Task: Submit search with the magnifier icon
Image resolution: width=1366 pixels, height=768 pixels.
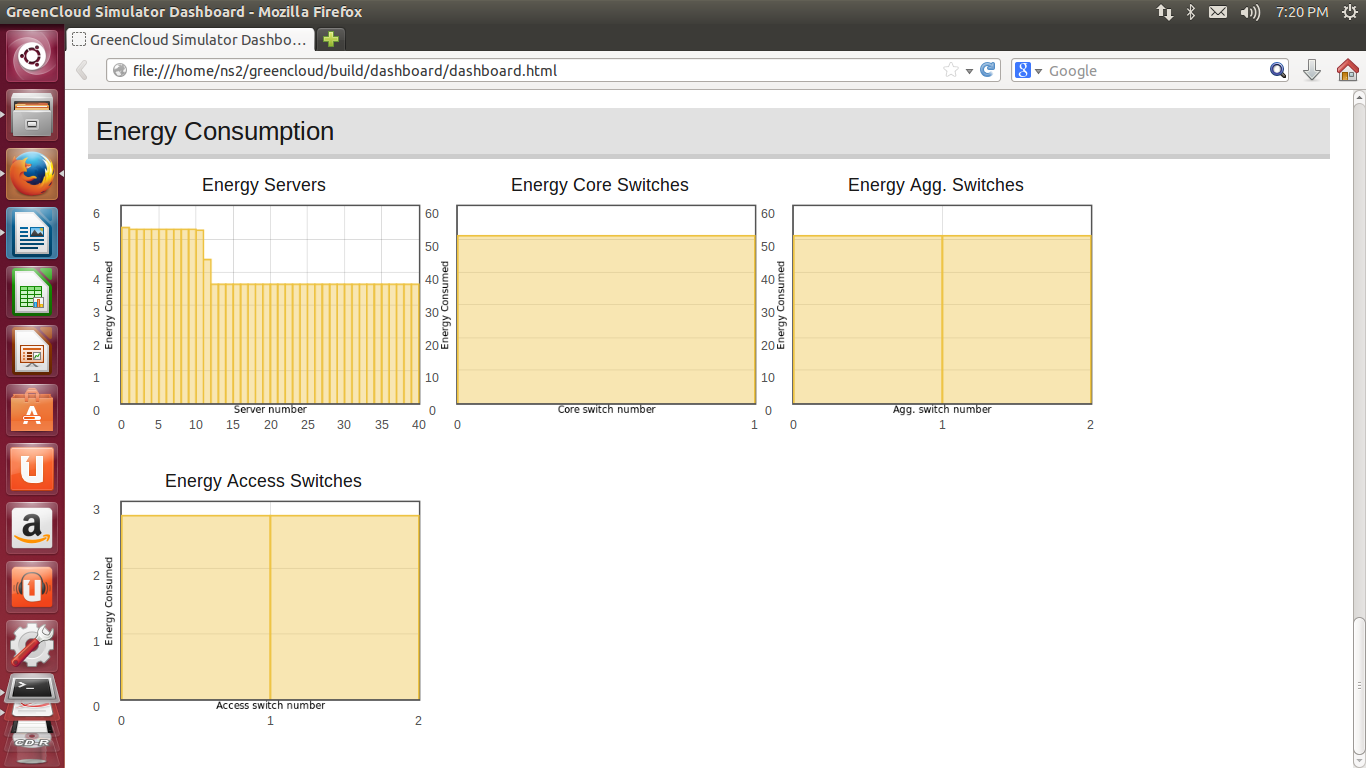Action: click(x=1278, y=70)
